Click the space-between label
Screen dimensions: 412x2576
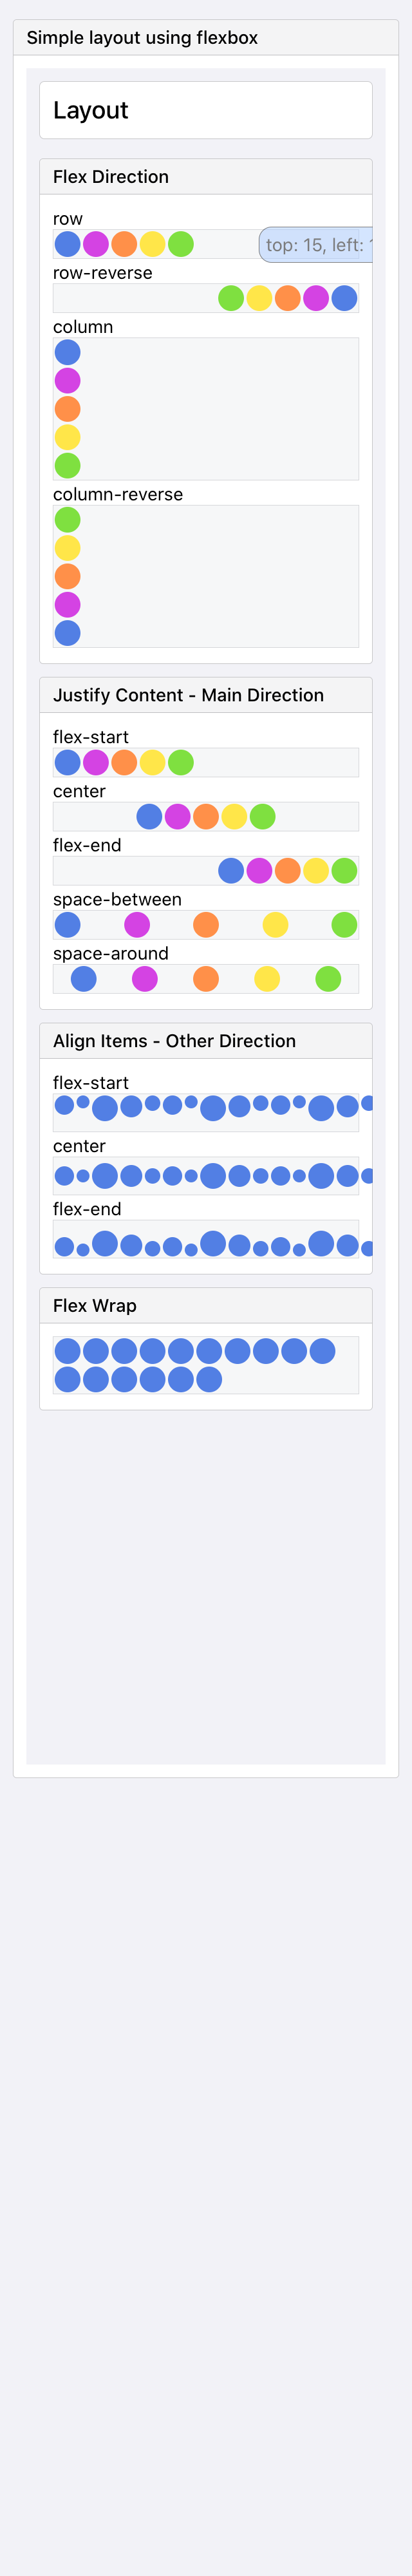[117, 899]
